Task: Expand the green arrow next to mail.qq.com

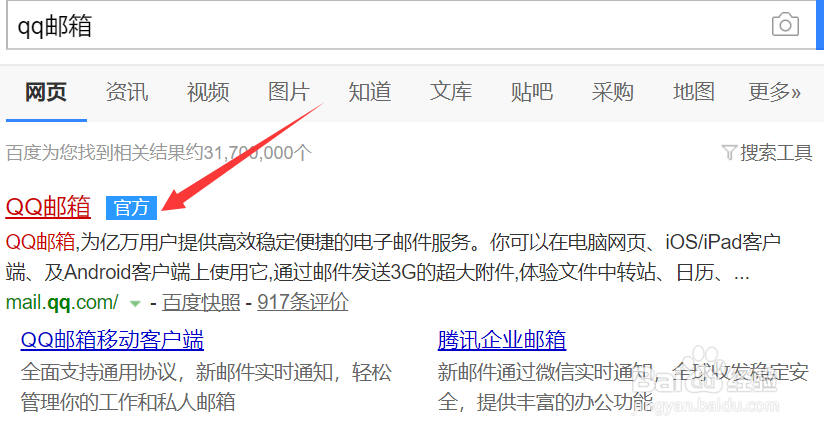Action: (x=135, y=304)
